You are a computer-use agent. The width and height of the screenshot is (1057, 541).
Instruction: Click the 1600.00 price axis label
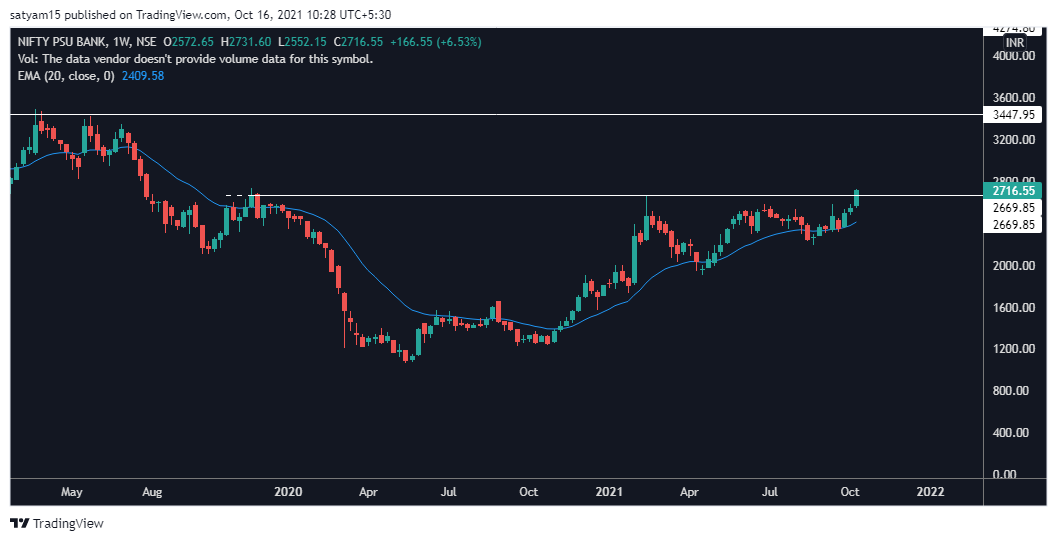(1013, 307)
